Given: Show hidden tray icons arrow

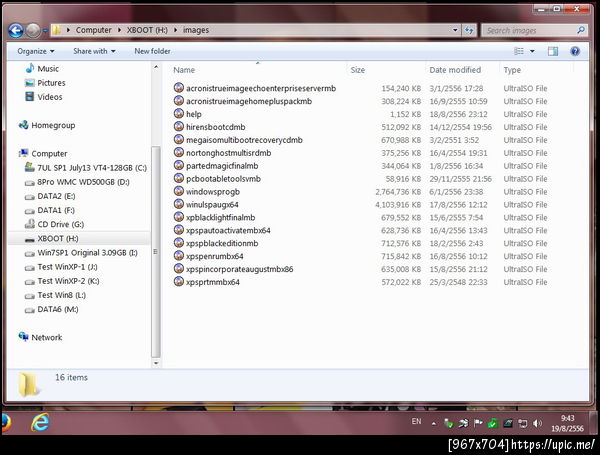Looking at the screenshot, I should [434, 423].
